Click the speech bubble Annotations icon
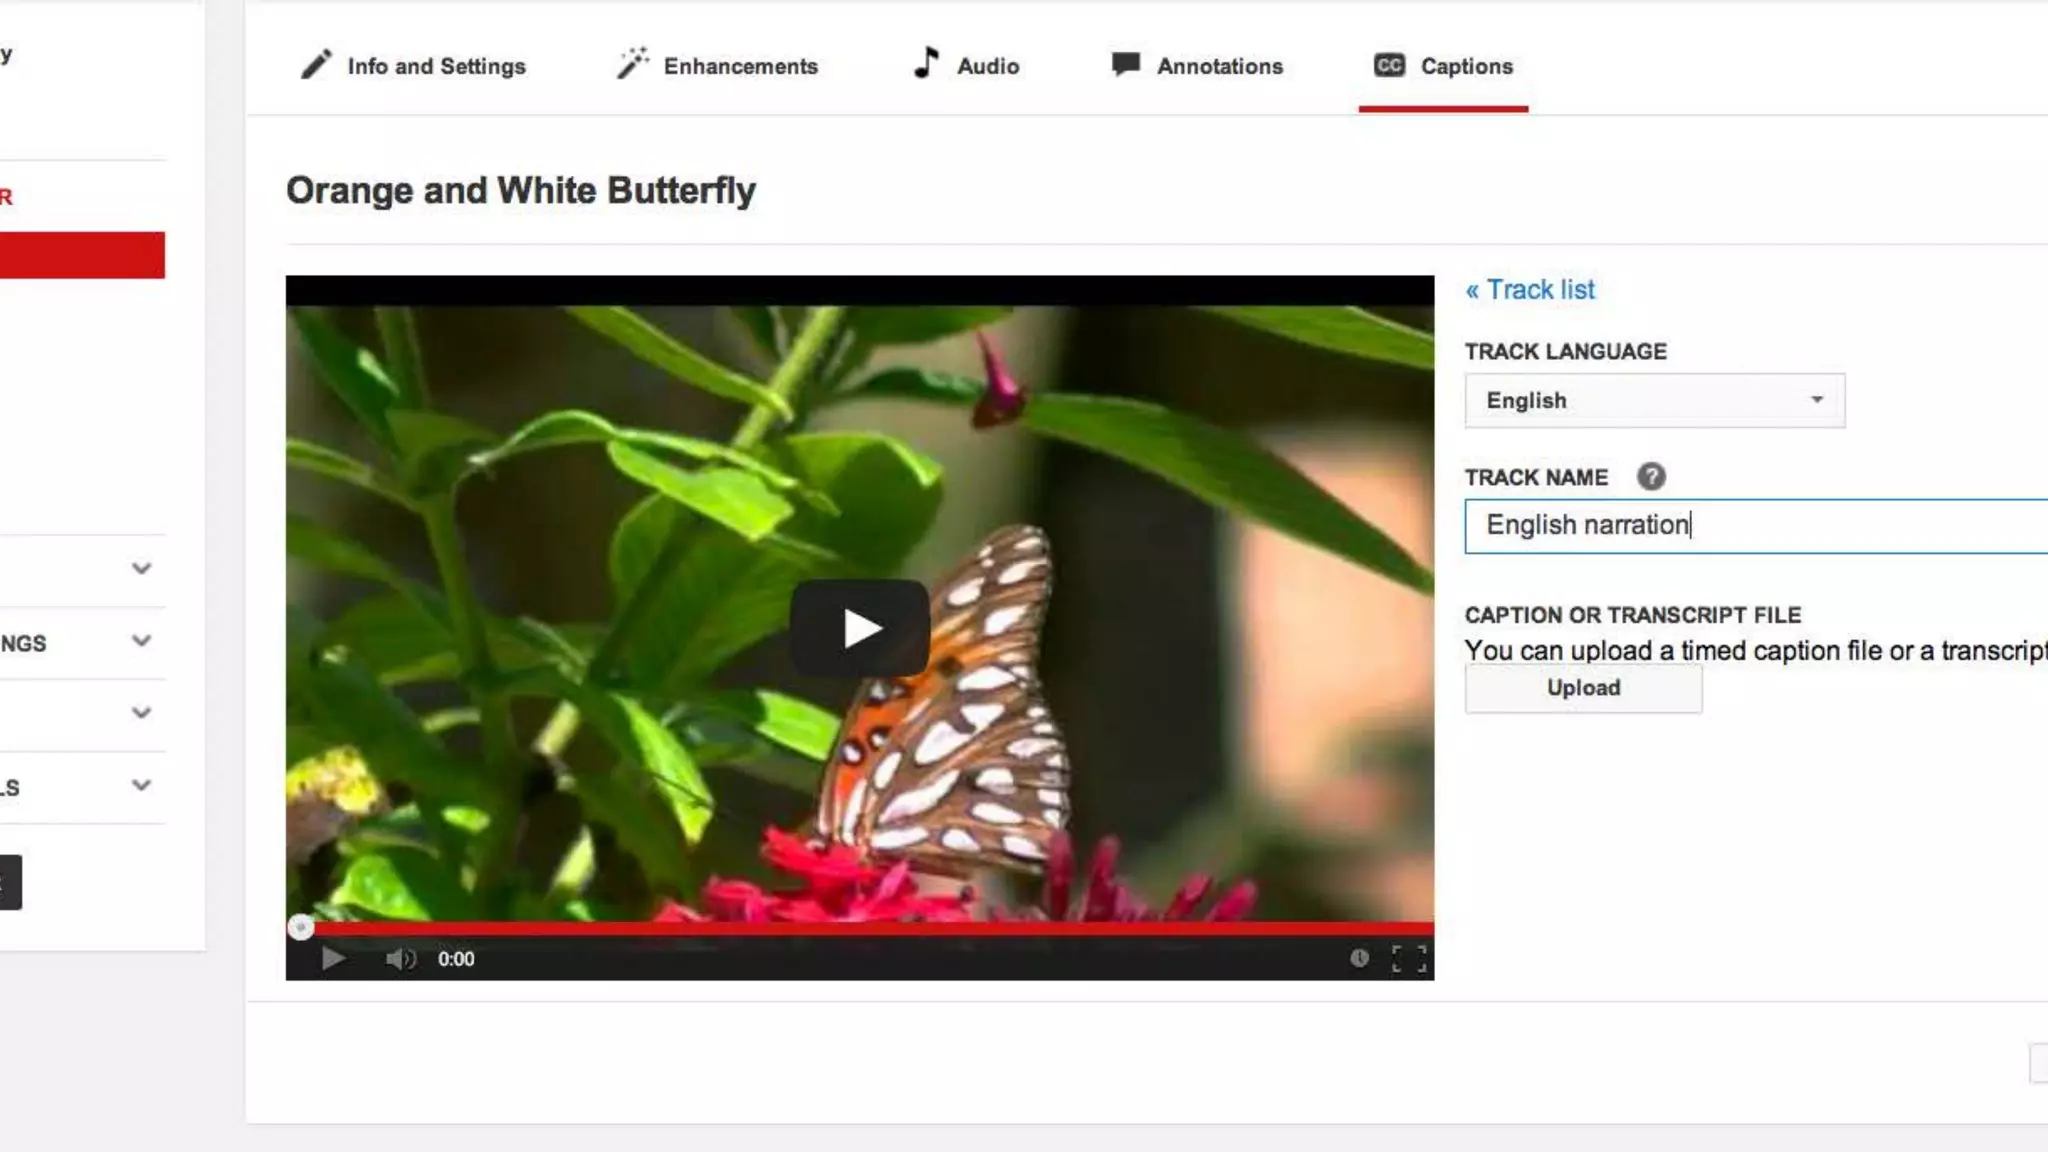Viewport: 2048px width, 1152px height. click(x=1126, y=64)
